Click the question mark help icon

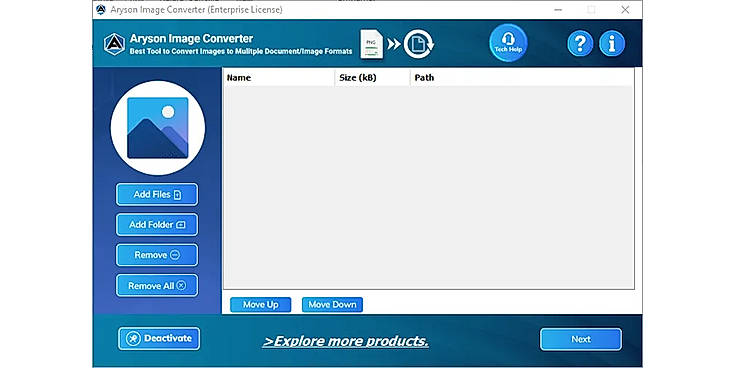coord(580,44)
